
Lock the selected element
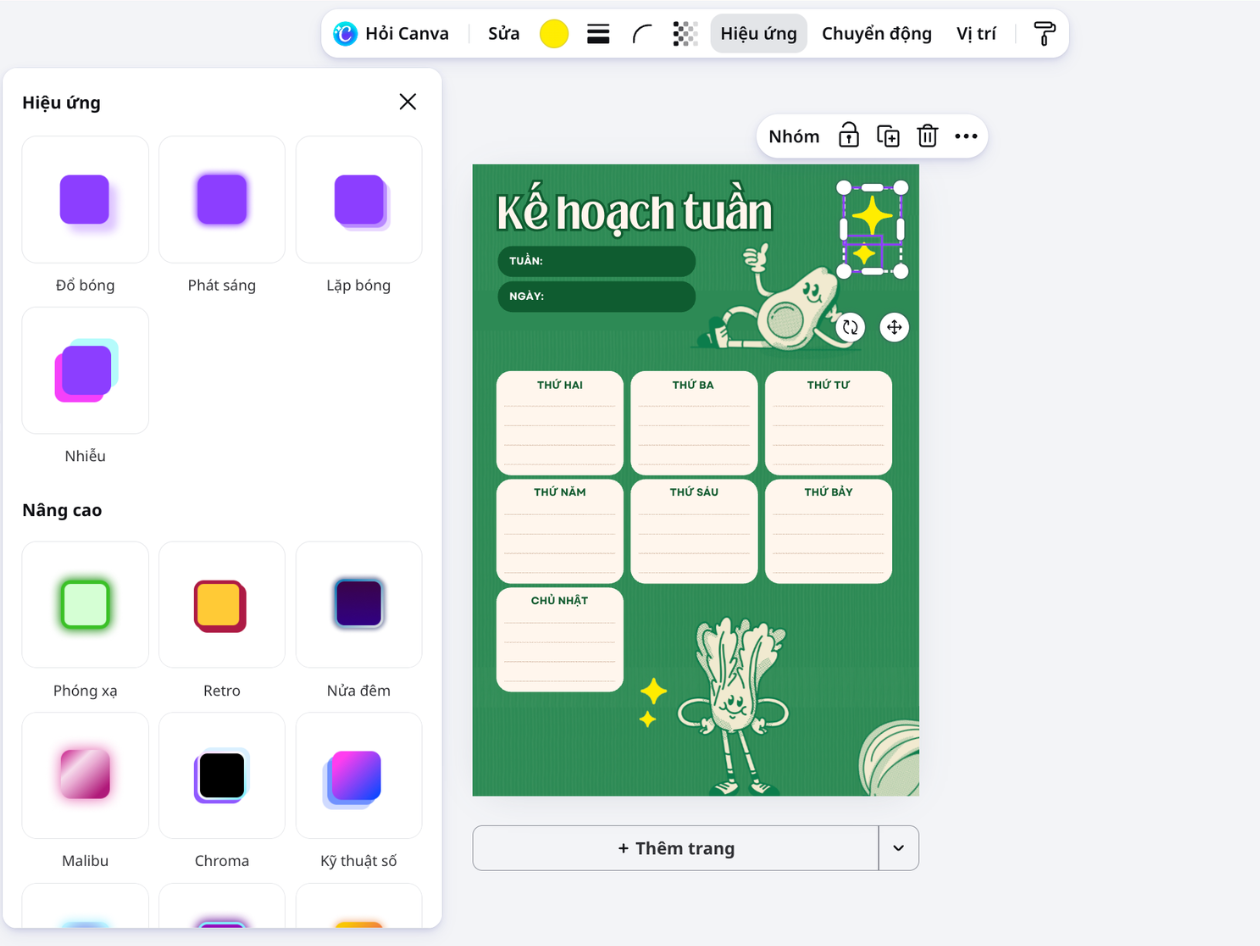pyautogui.click(x=849, y=136)
